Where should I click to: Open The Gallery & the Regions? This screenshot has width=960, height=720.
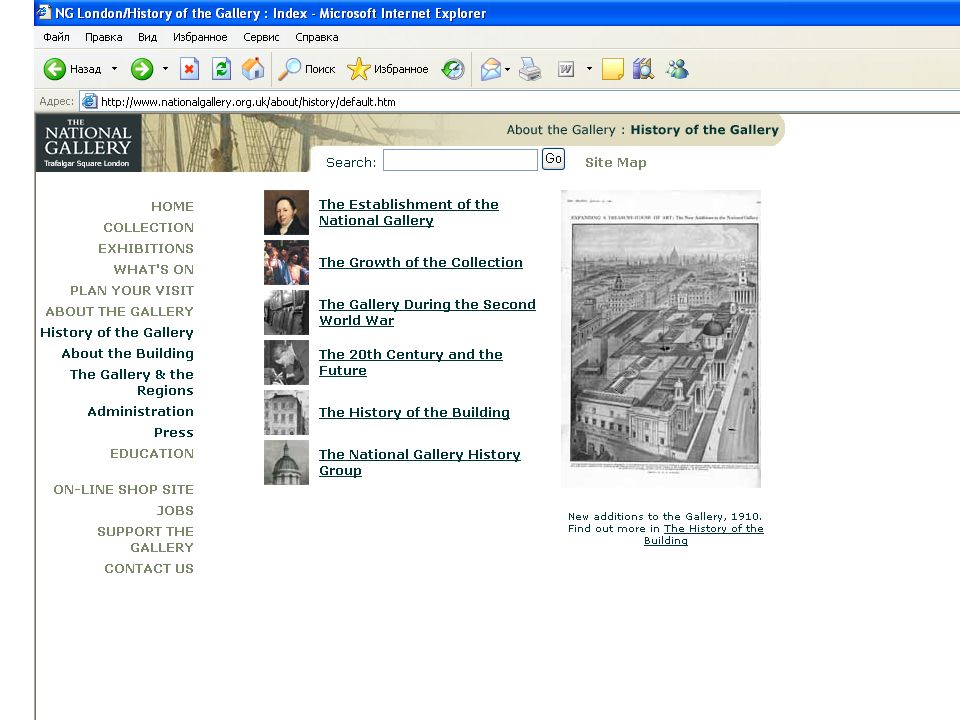tap(132, 382)
